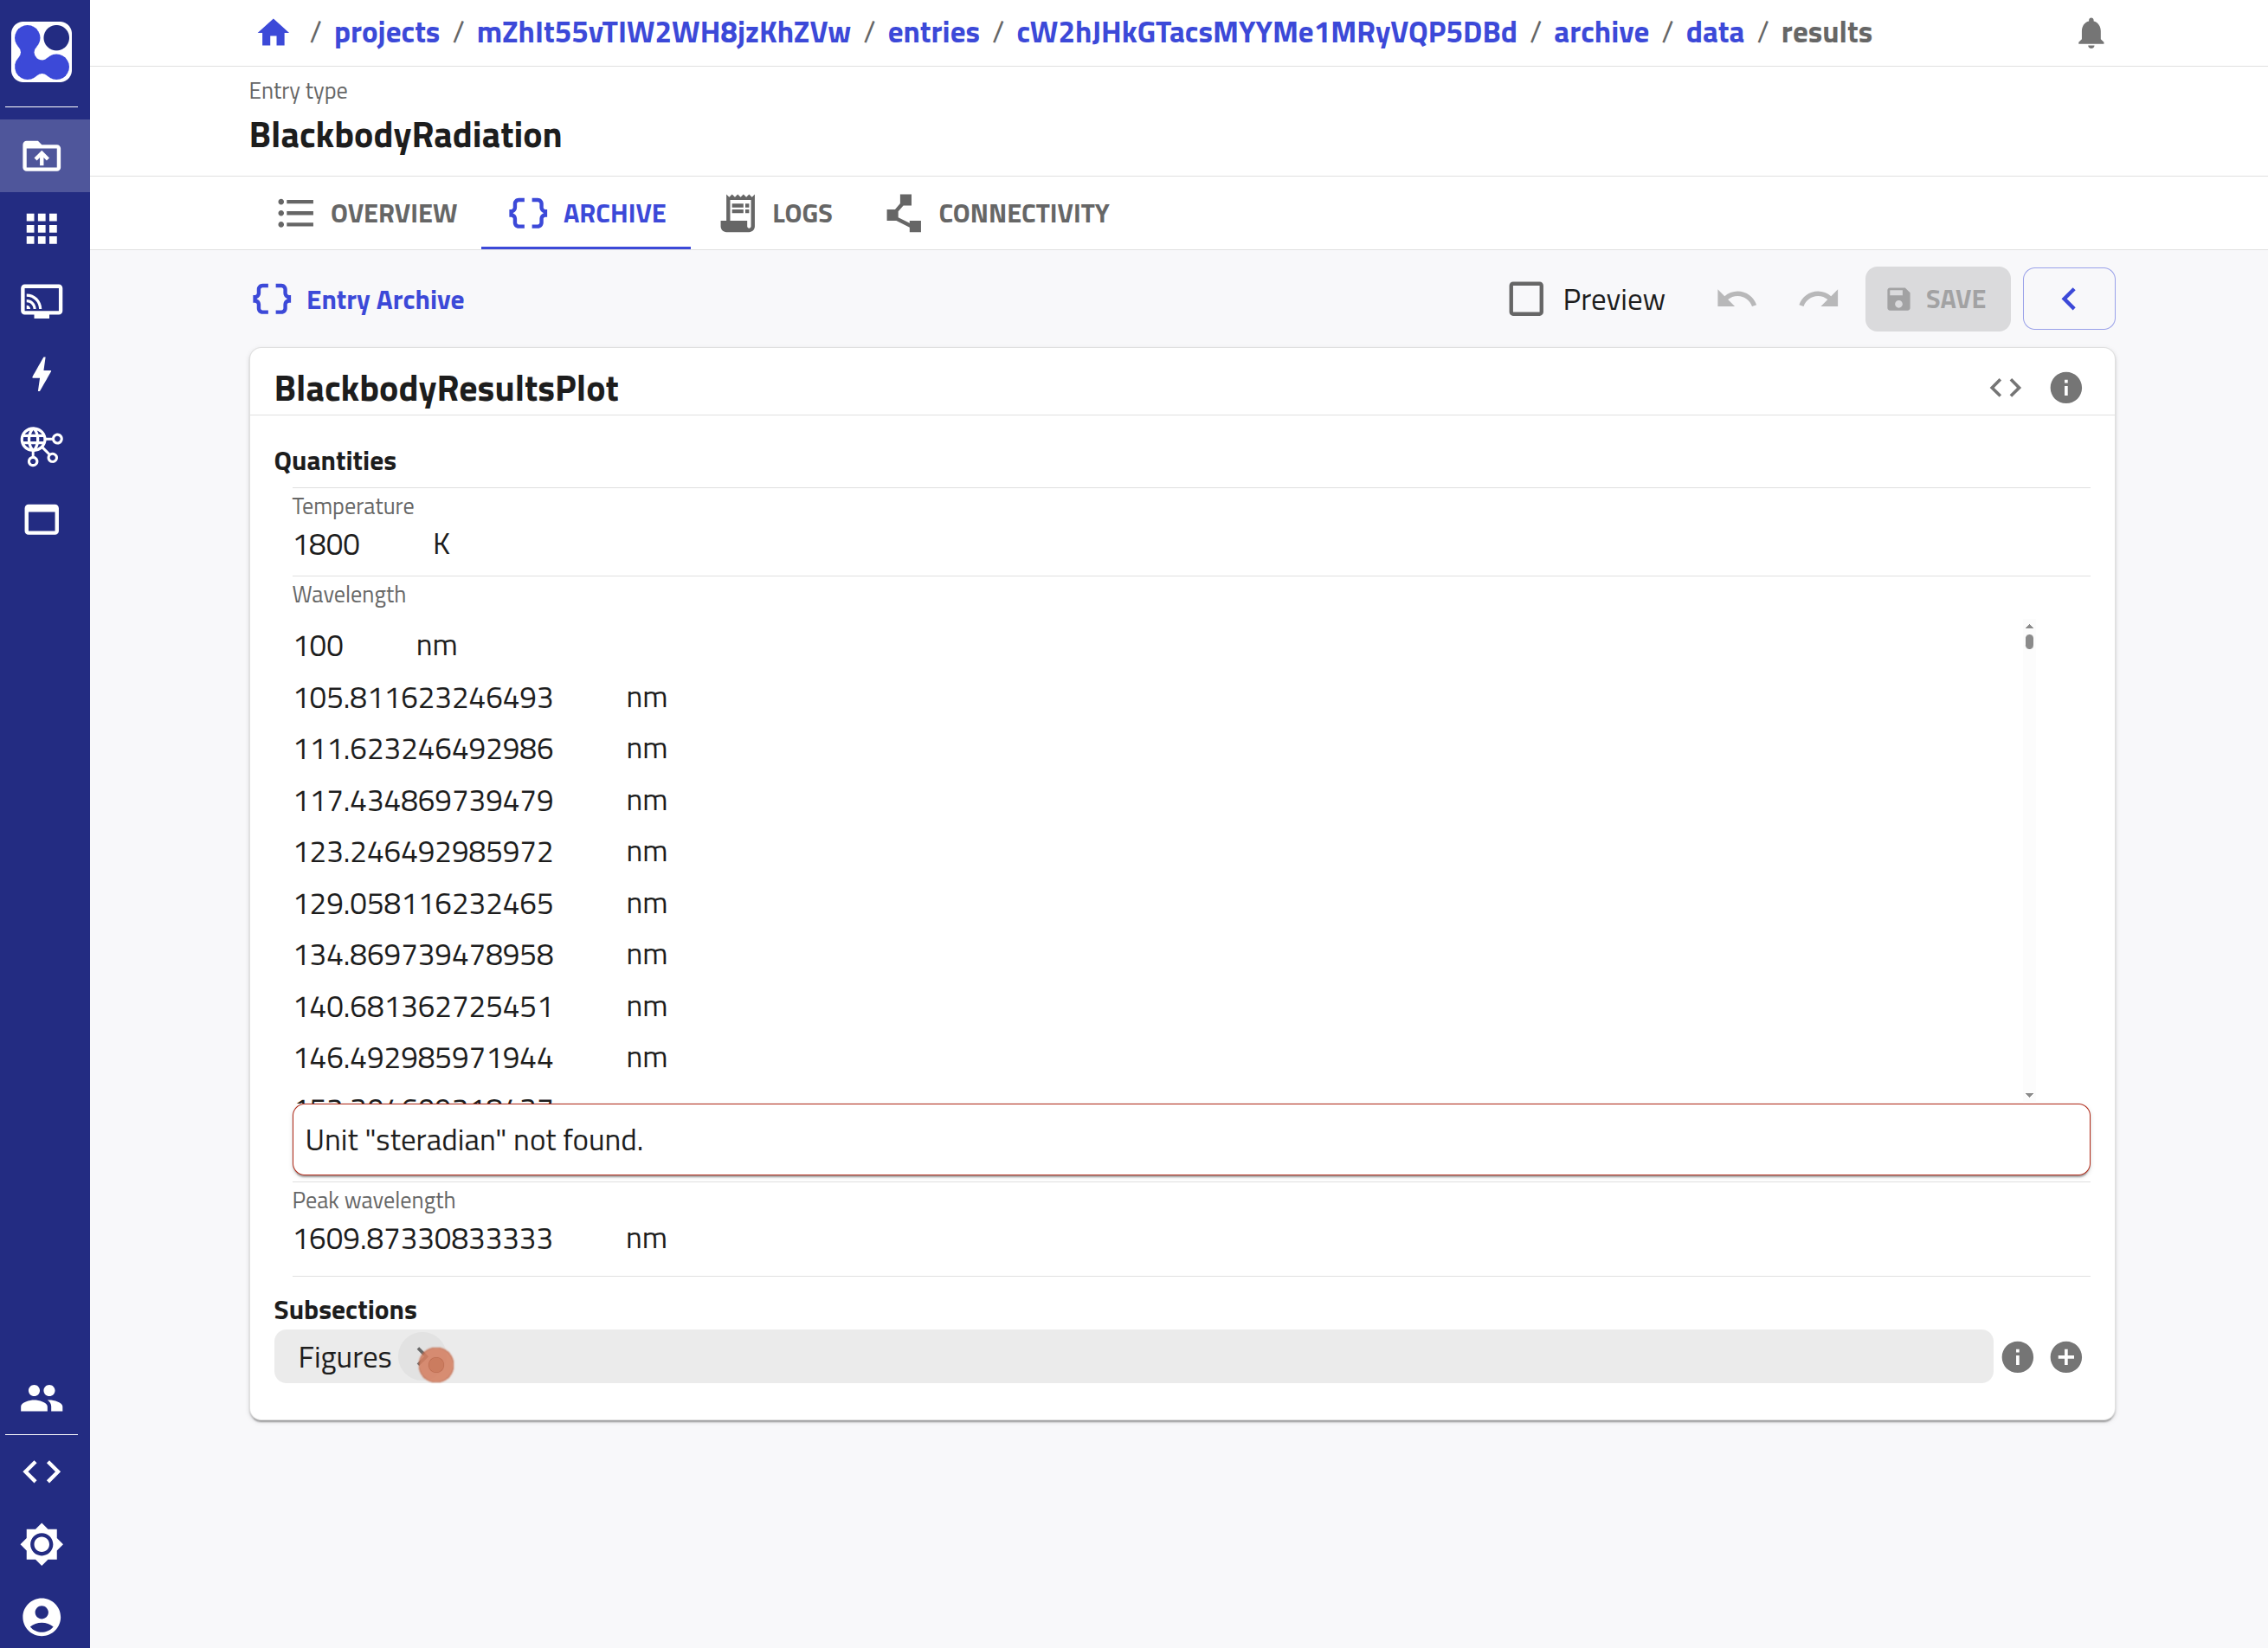Image resolution: width=2268 pixels, height=1648 pixels.
Task: Click the Save button
Action: point(1938,298)
